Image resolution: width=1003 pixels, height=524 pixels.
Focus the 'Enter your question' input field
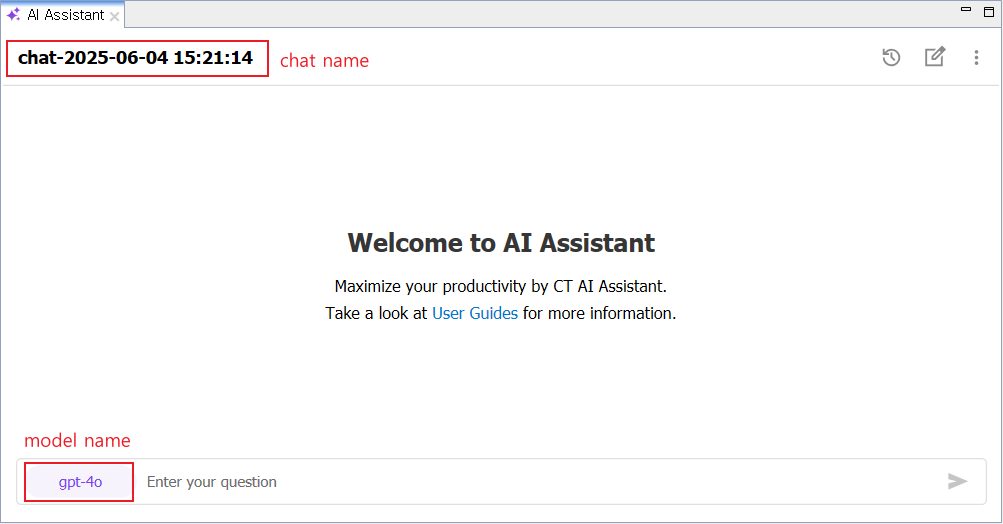point(537,482)
